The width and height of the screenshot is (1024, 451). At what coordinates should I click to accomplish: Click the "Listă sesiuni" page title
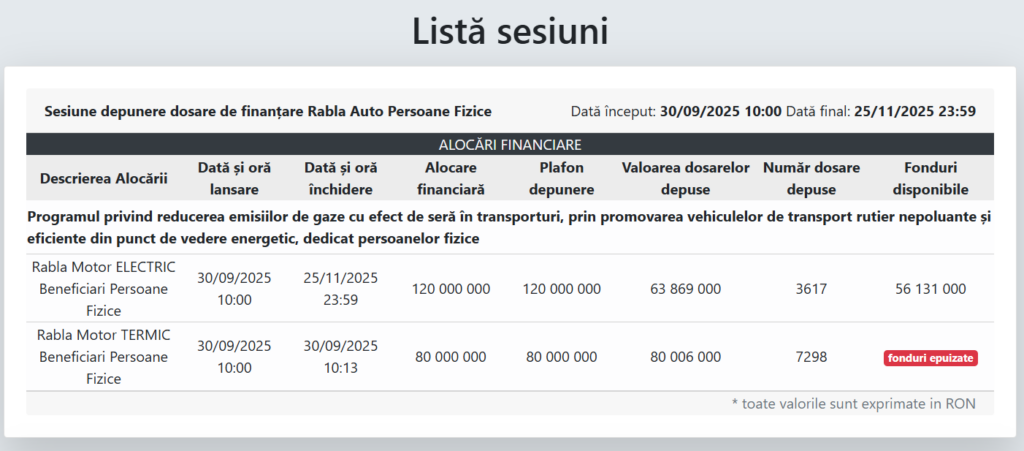pyautogui.click(x=511, y=31)
